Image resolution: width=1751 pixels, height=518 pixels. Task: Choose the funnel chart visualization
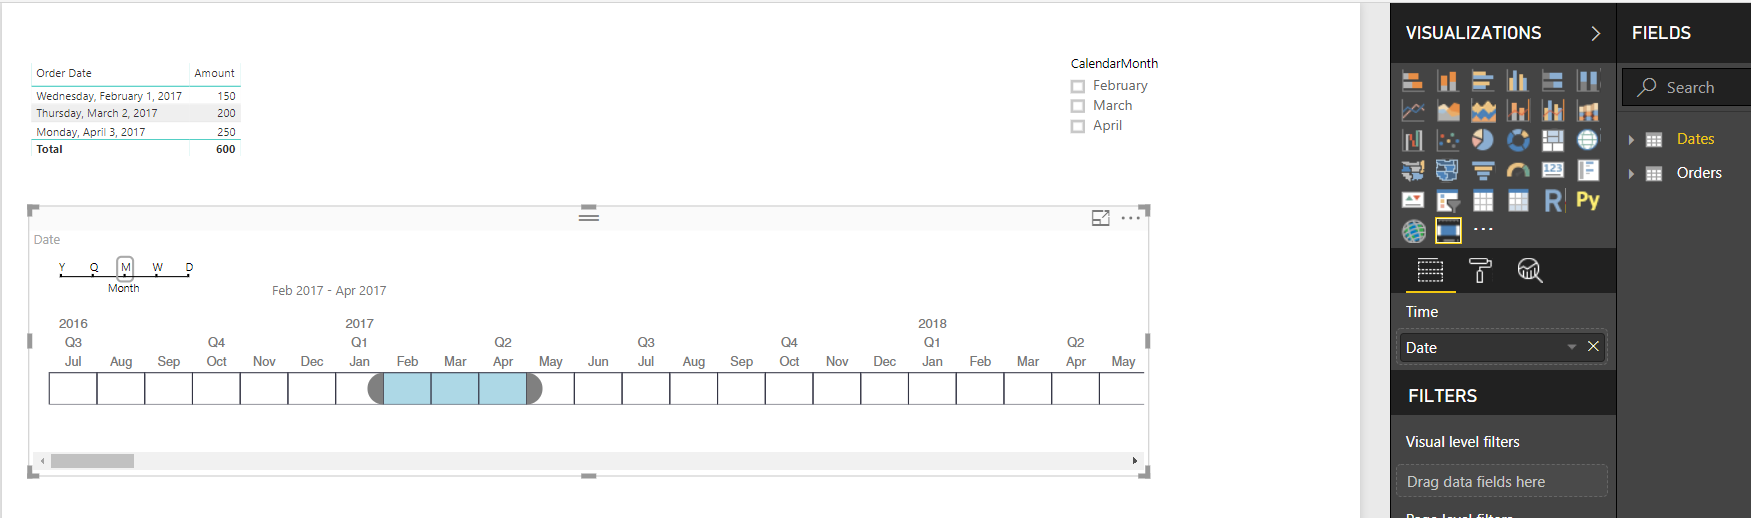pyautogui.click(x=1483, y=170)
